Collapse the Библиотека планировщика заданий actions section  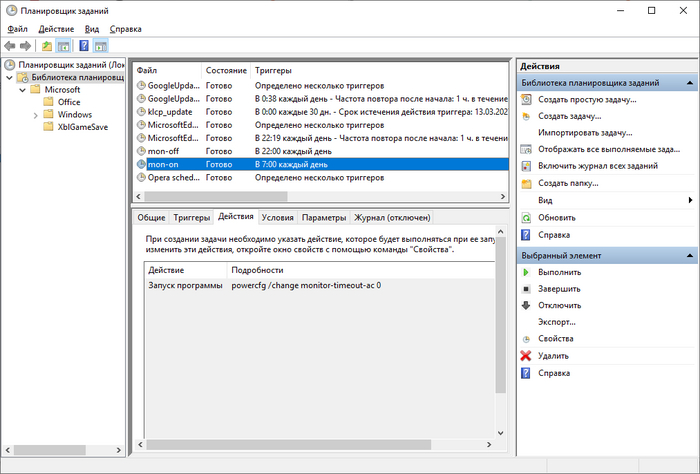[690, 83]
